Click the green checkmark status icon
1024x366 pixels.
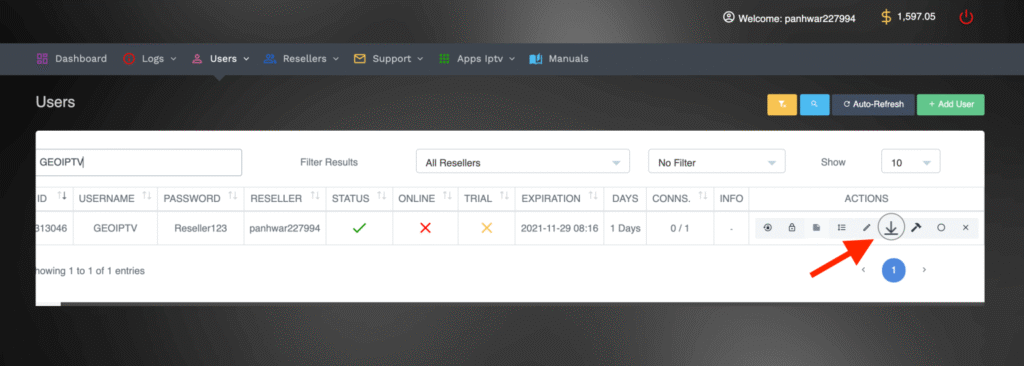point(359,228)
